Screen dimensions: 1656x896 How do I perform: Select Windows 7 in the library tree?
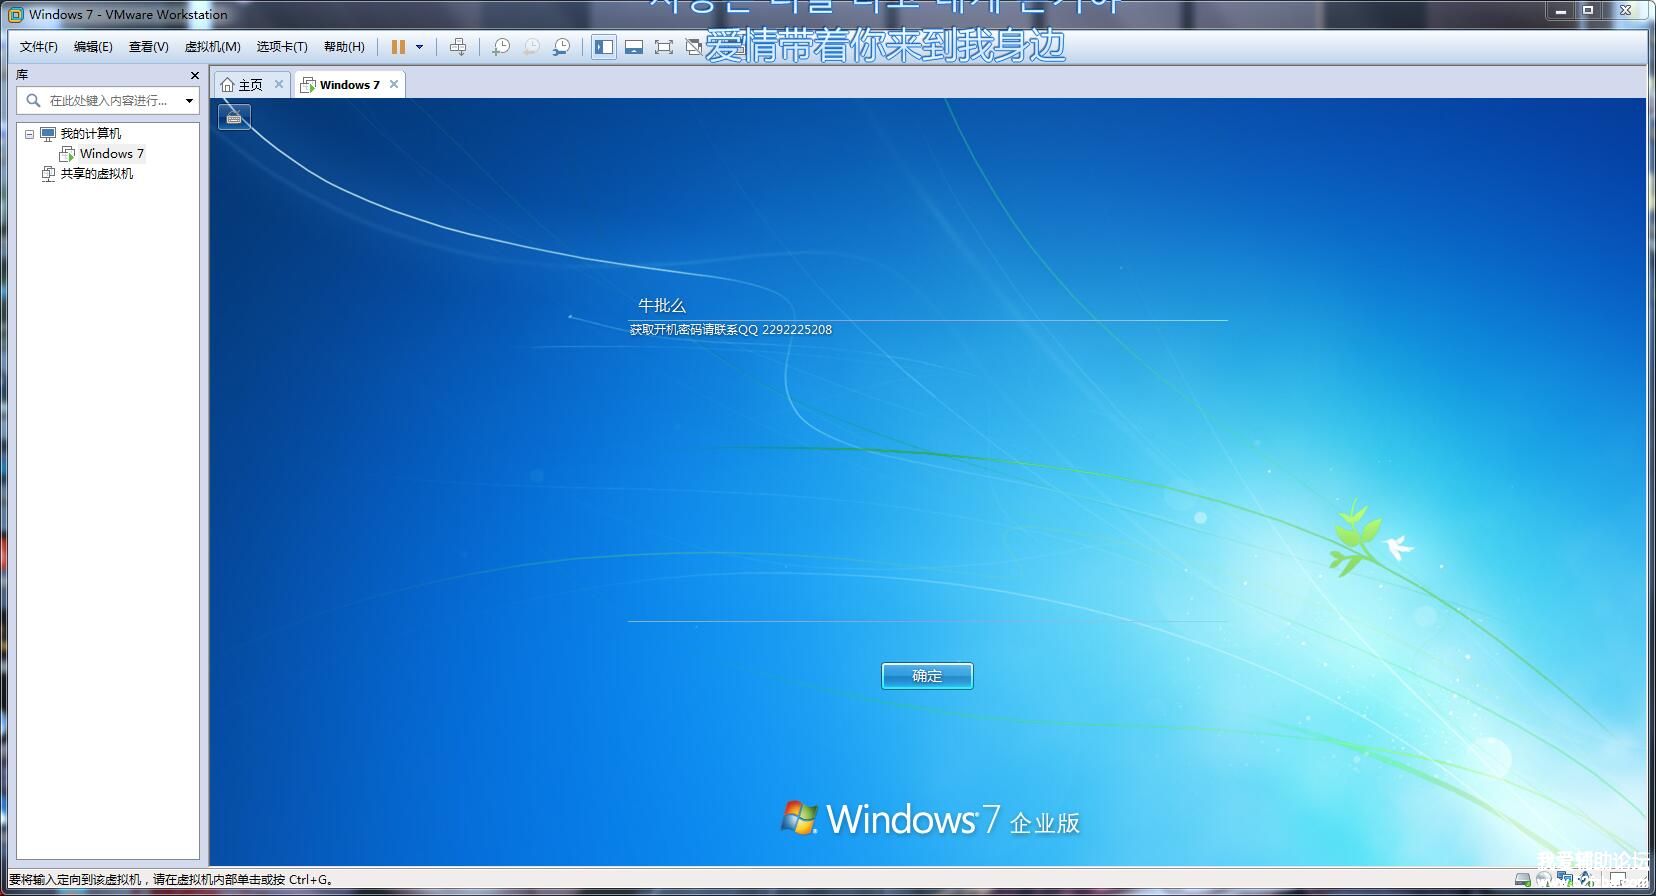click(x=111, y=154)
